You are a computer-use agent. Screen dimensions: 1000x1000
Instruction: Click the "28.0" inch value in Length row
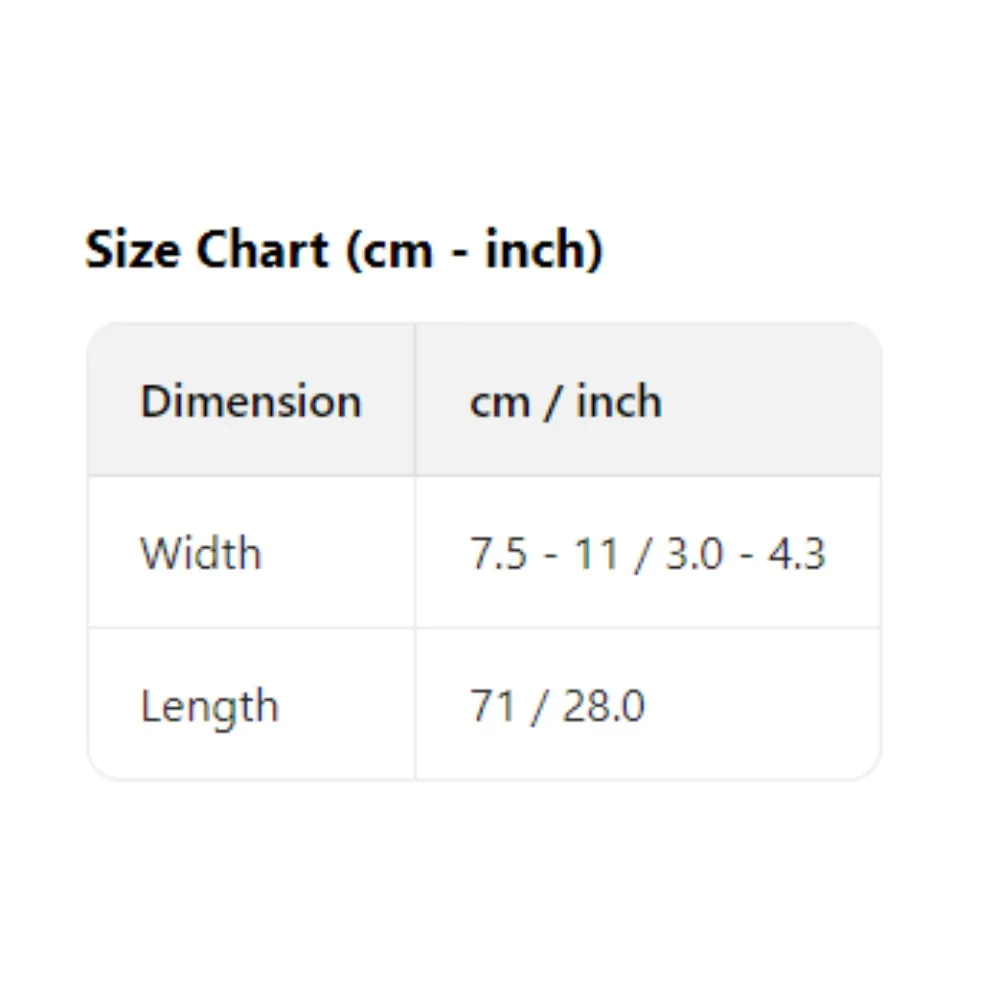pyautogui.click(x=603, y=707)
